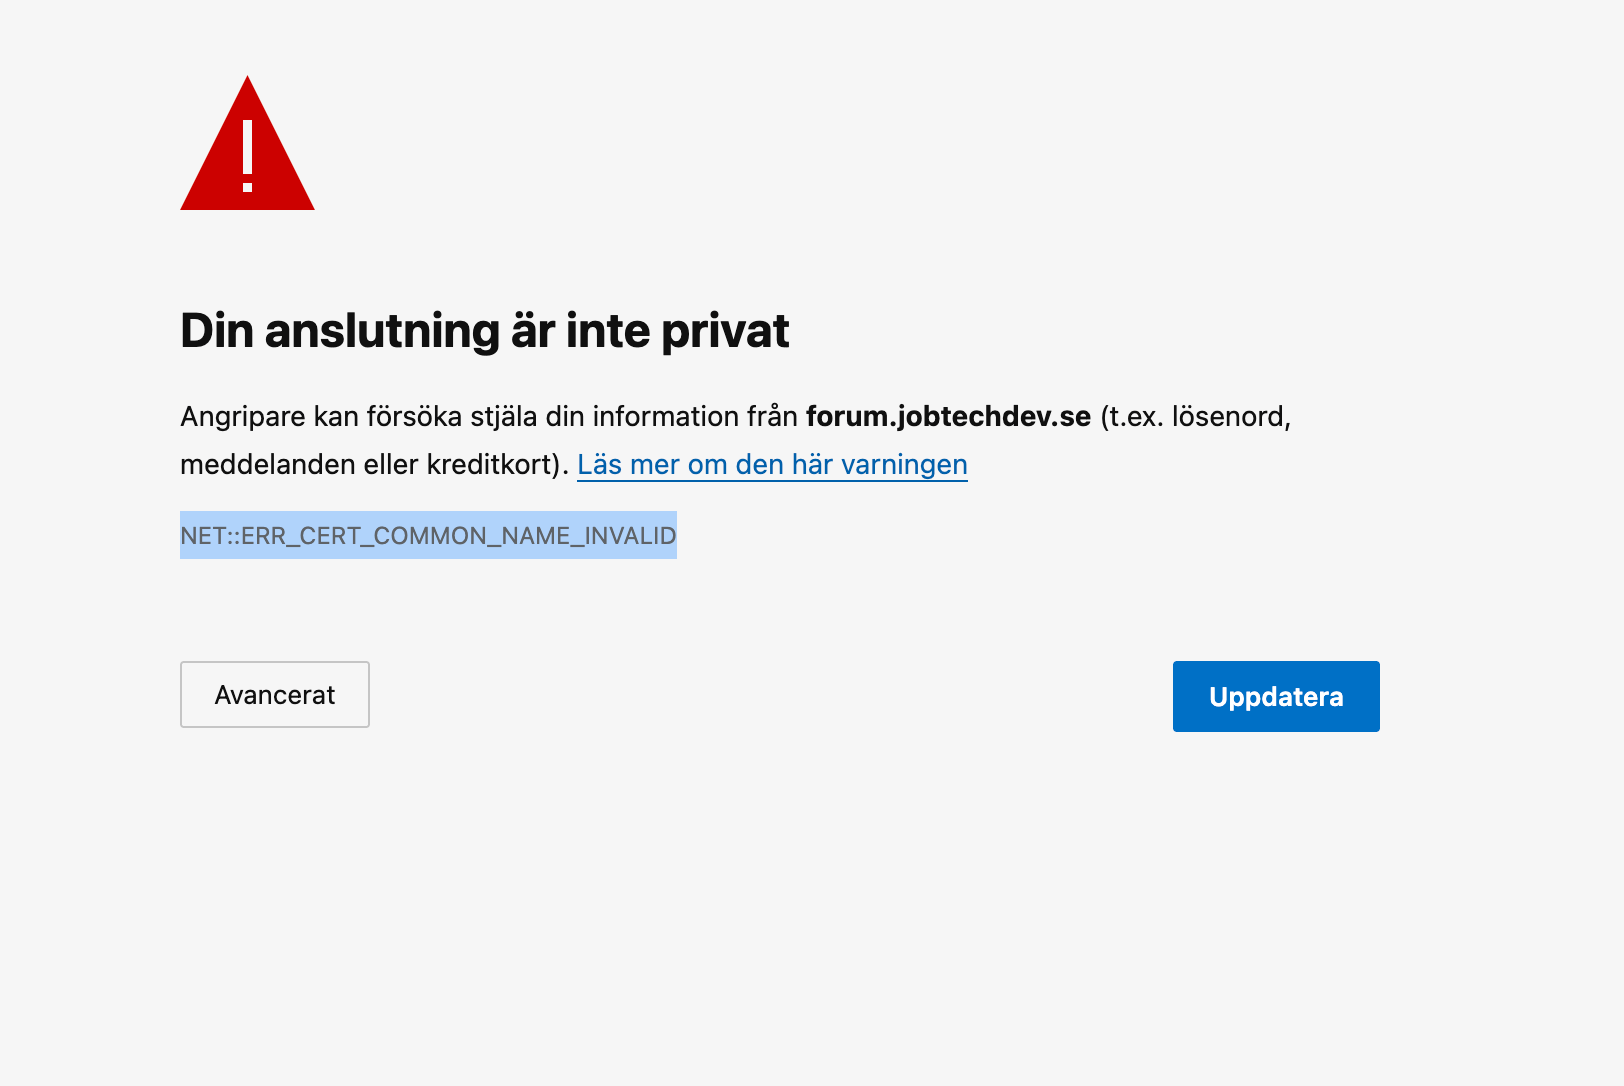Click the 'Din anslutning är inte privat' heading

click(485, 331)
